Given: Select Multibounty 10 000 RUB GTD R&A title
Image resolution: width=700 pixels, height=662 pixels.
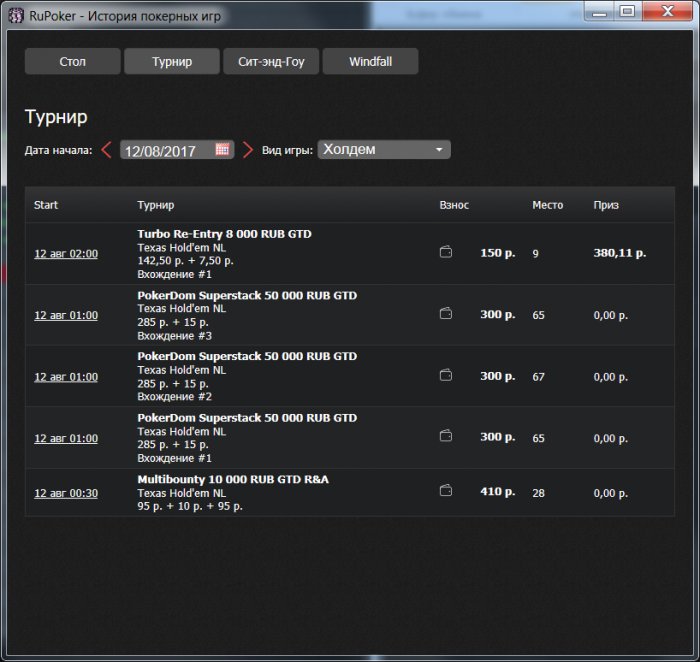Looking at the screenshot, I should click(x=233, y=479).
